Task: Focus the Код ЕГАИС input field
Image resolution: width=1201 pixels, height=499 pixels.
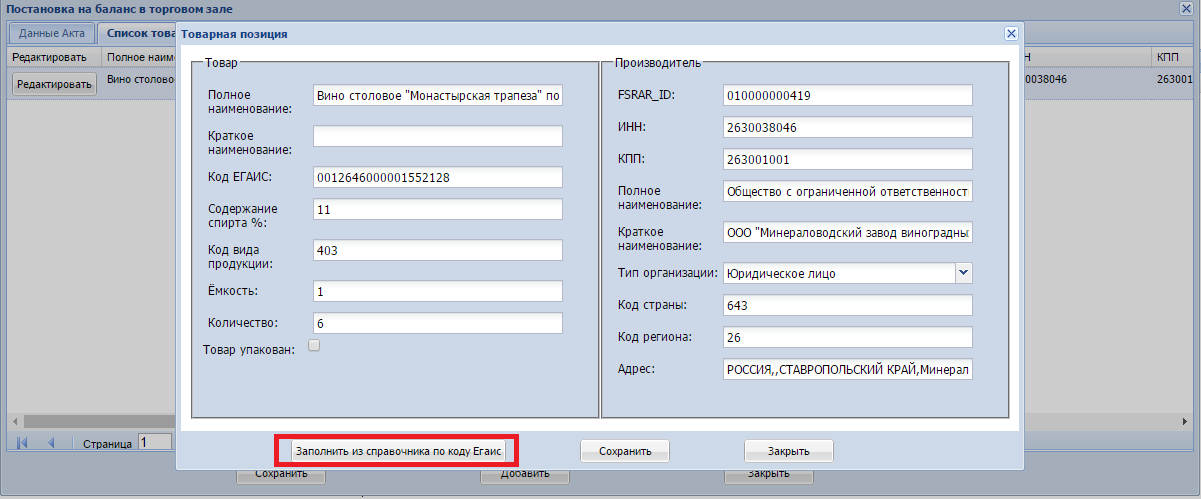Action: [437, 177]
